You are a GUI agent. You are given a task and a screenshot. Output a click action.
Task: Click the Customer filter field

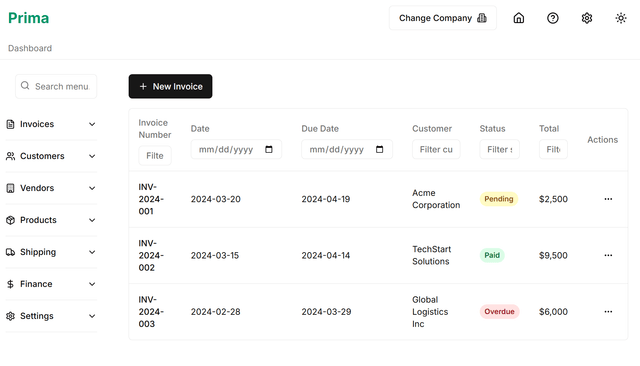click(x=436, y=149)
